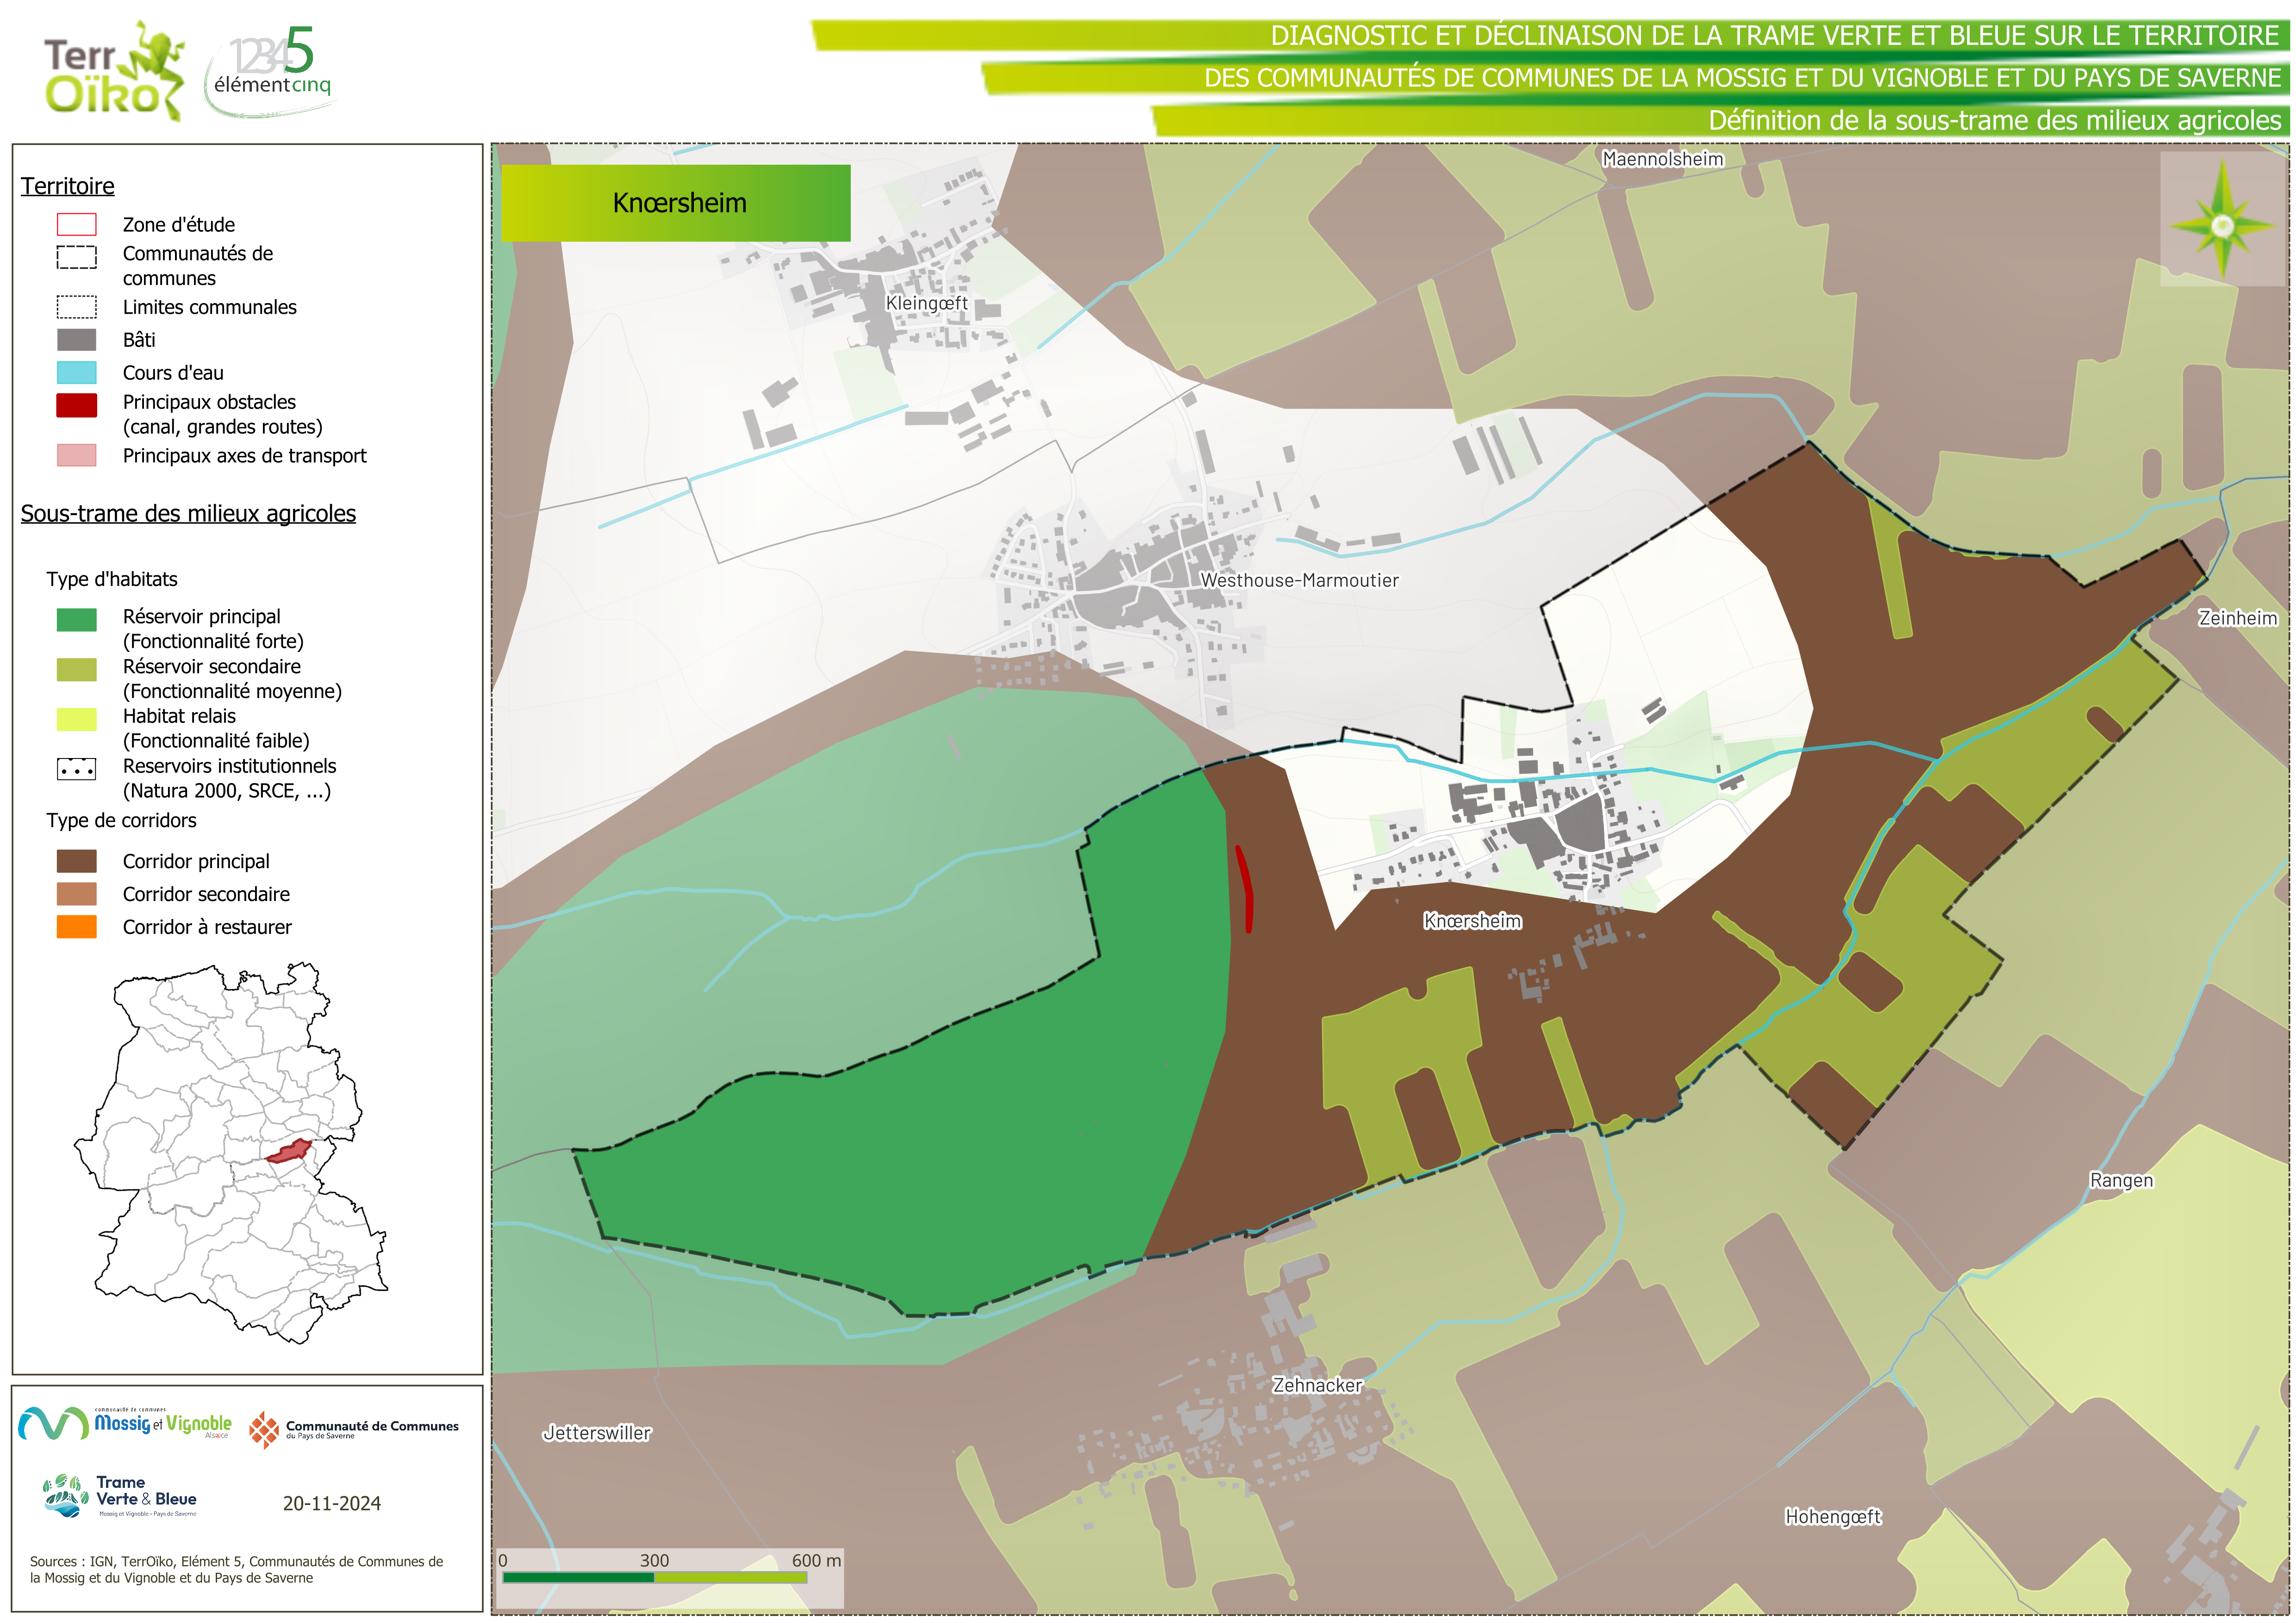The height and width of the screenshot is (1623, 2296).
Task: Click the Réservoir principal green swatch
Action: point(77,620)
